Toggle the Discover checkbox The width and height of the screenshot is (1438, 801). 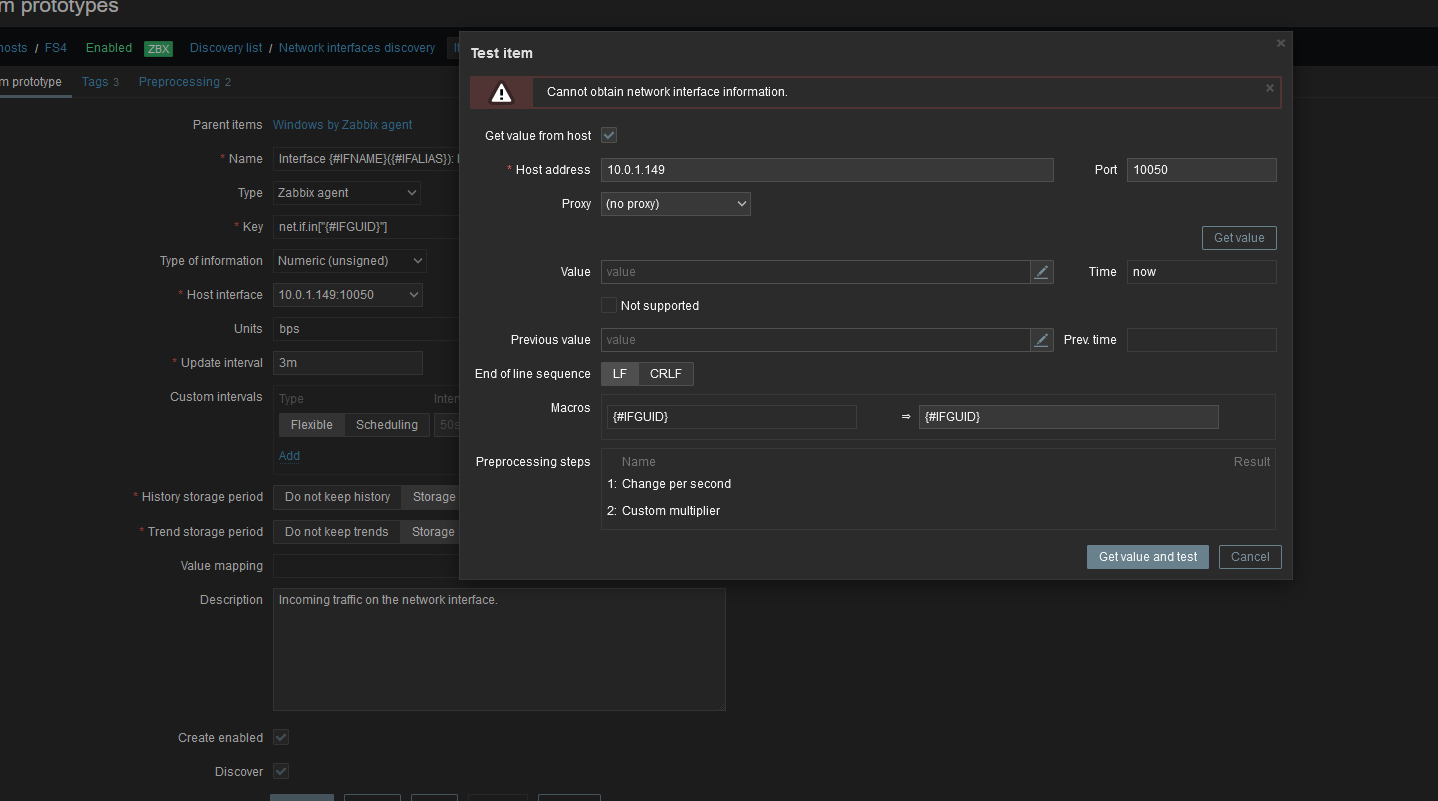tap(281, 771)
